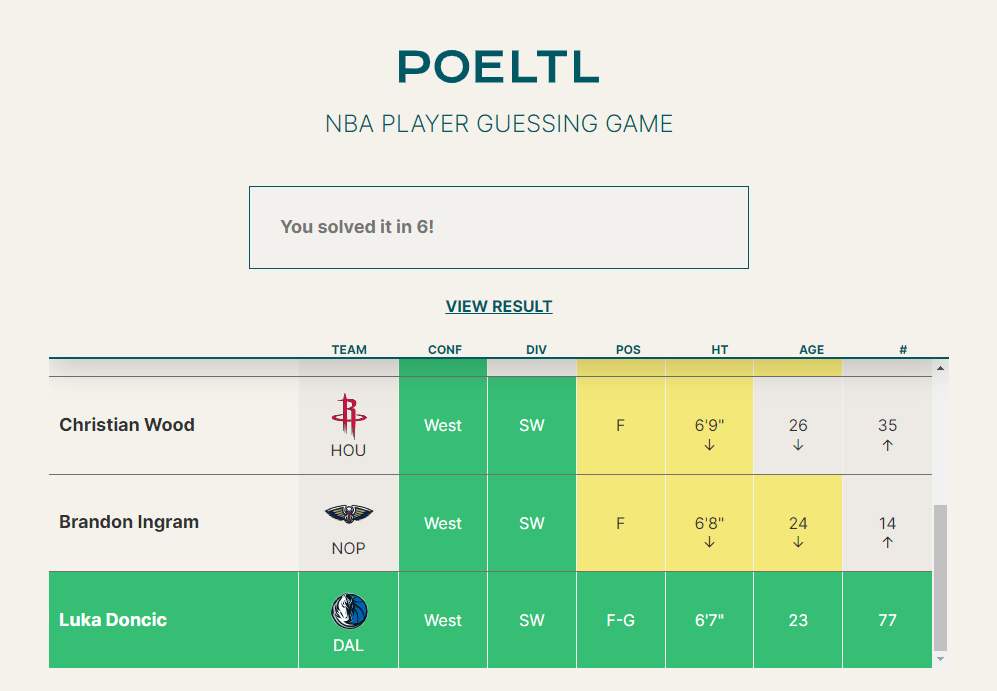Viewport: 997px width, 691px height.
Task: Click the POS column header
Action: click(628, 350)
